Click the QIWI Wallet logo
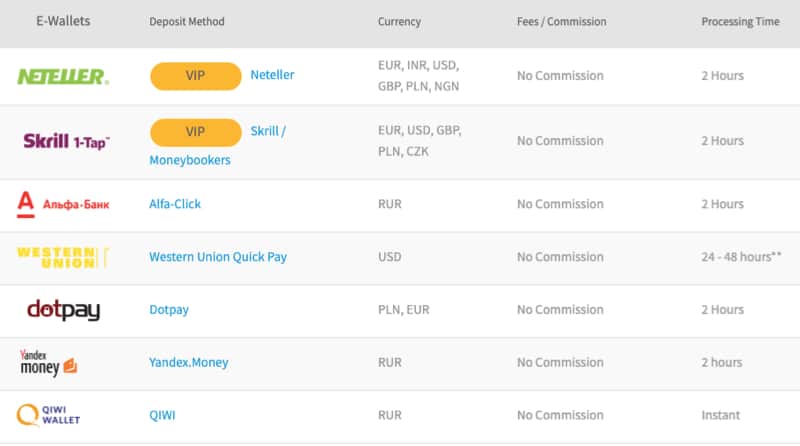Viewport: 800px width, 446px height. tap(48, 415)
